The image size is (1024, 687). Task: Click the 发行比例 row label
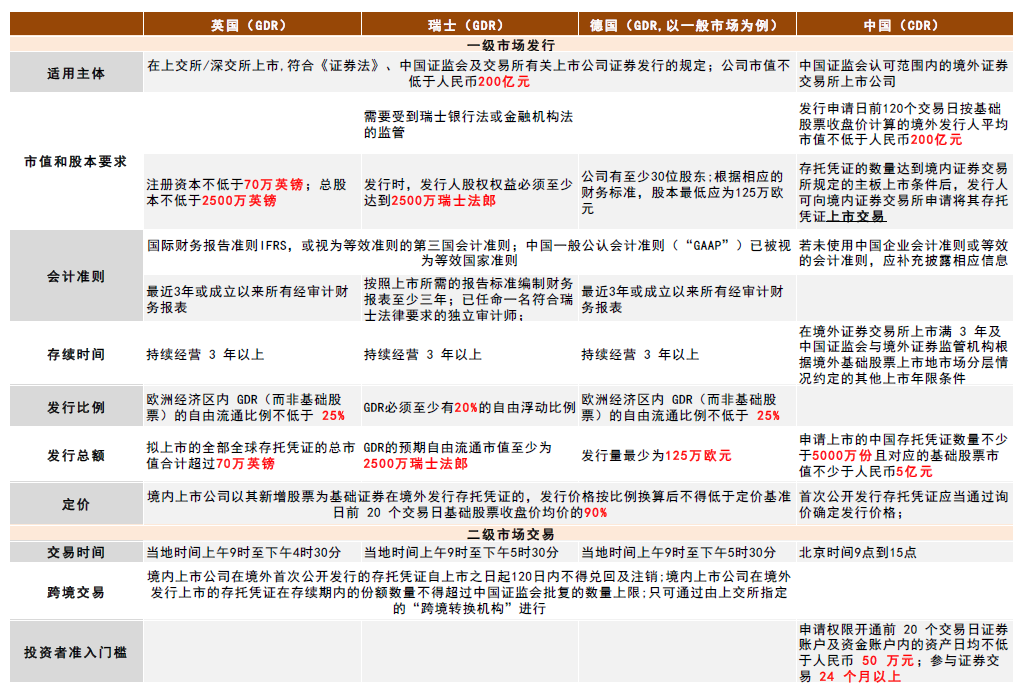pos(76,406)
